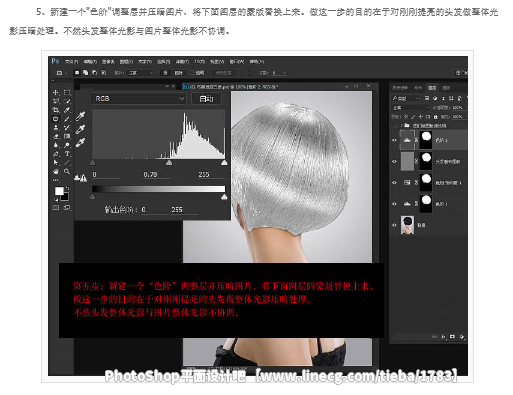Click the 自动 button in Levels

(206, 99)
